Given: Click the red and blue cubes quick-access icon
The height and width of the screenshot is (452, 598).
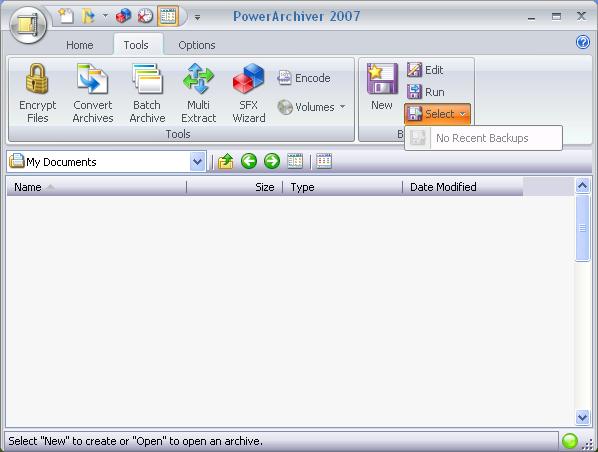Looking at the screenshot, I should pyautogui.click(x=123, y=16).
